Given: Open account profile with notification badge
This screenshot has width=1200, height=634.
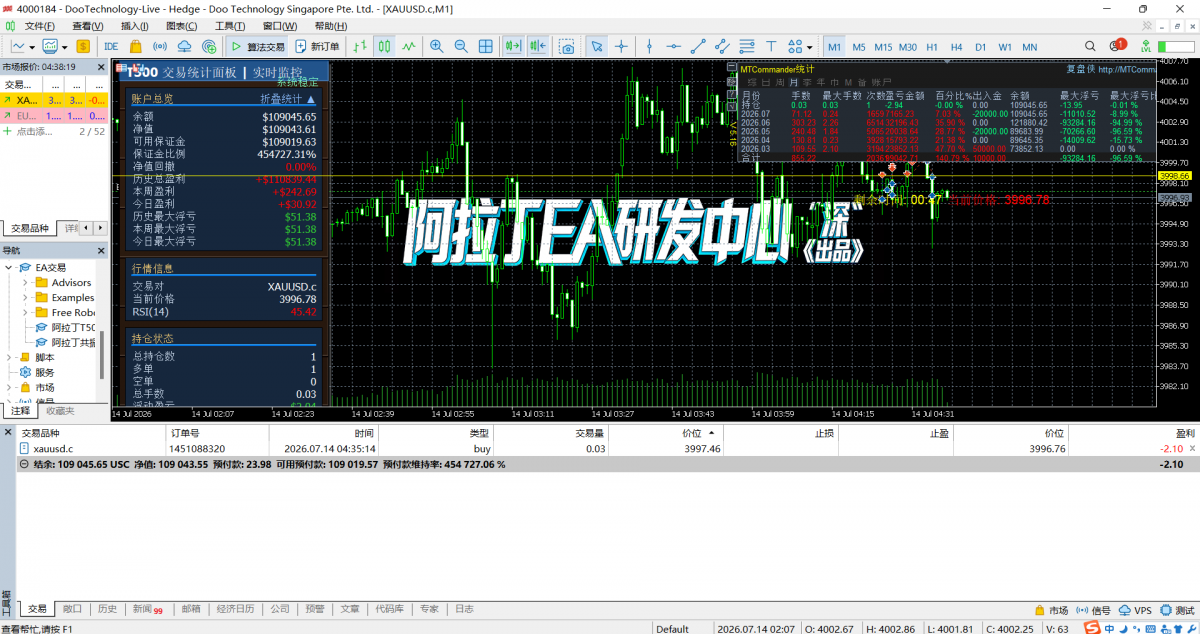Looking at the screenshot, I should (1119, 46).
